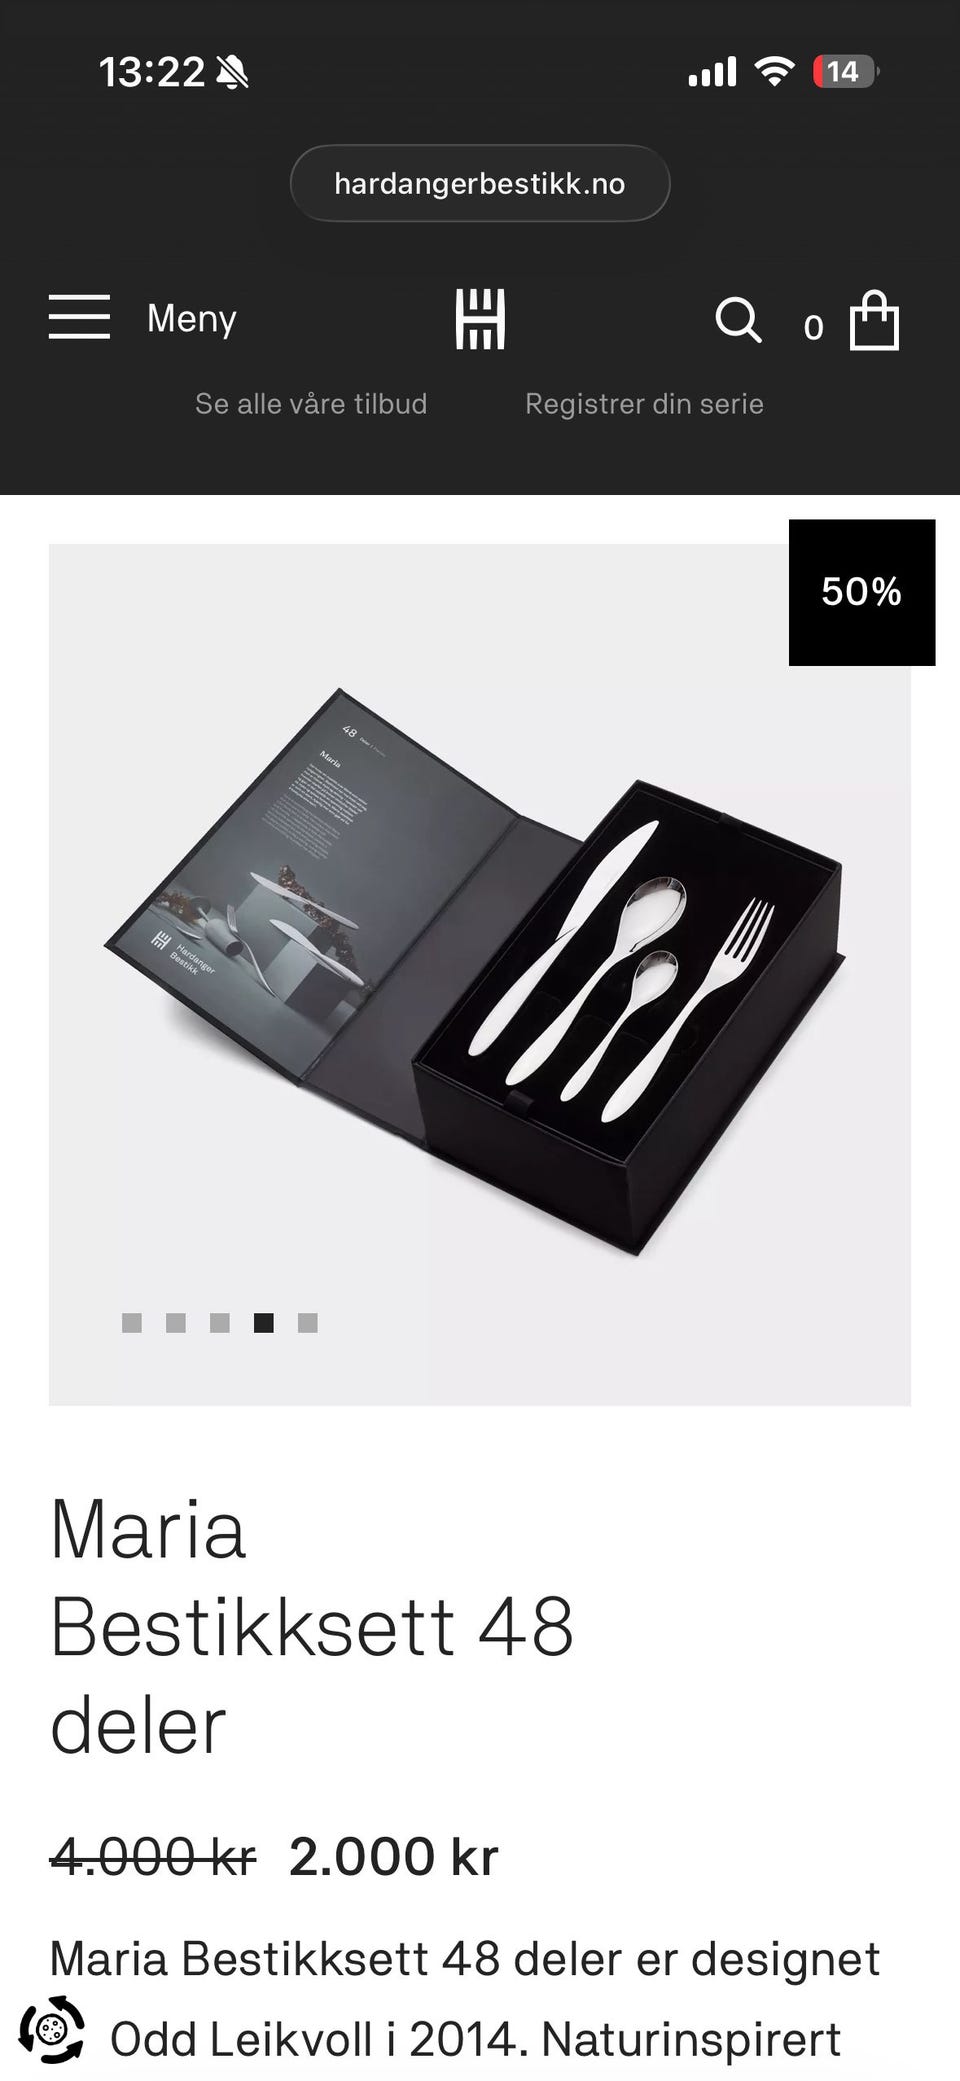Select the second image carousel dot

tap(176, 1323)
